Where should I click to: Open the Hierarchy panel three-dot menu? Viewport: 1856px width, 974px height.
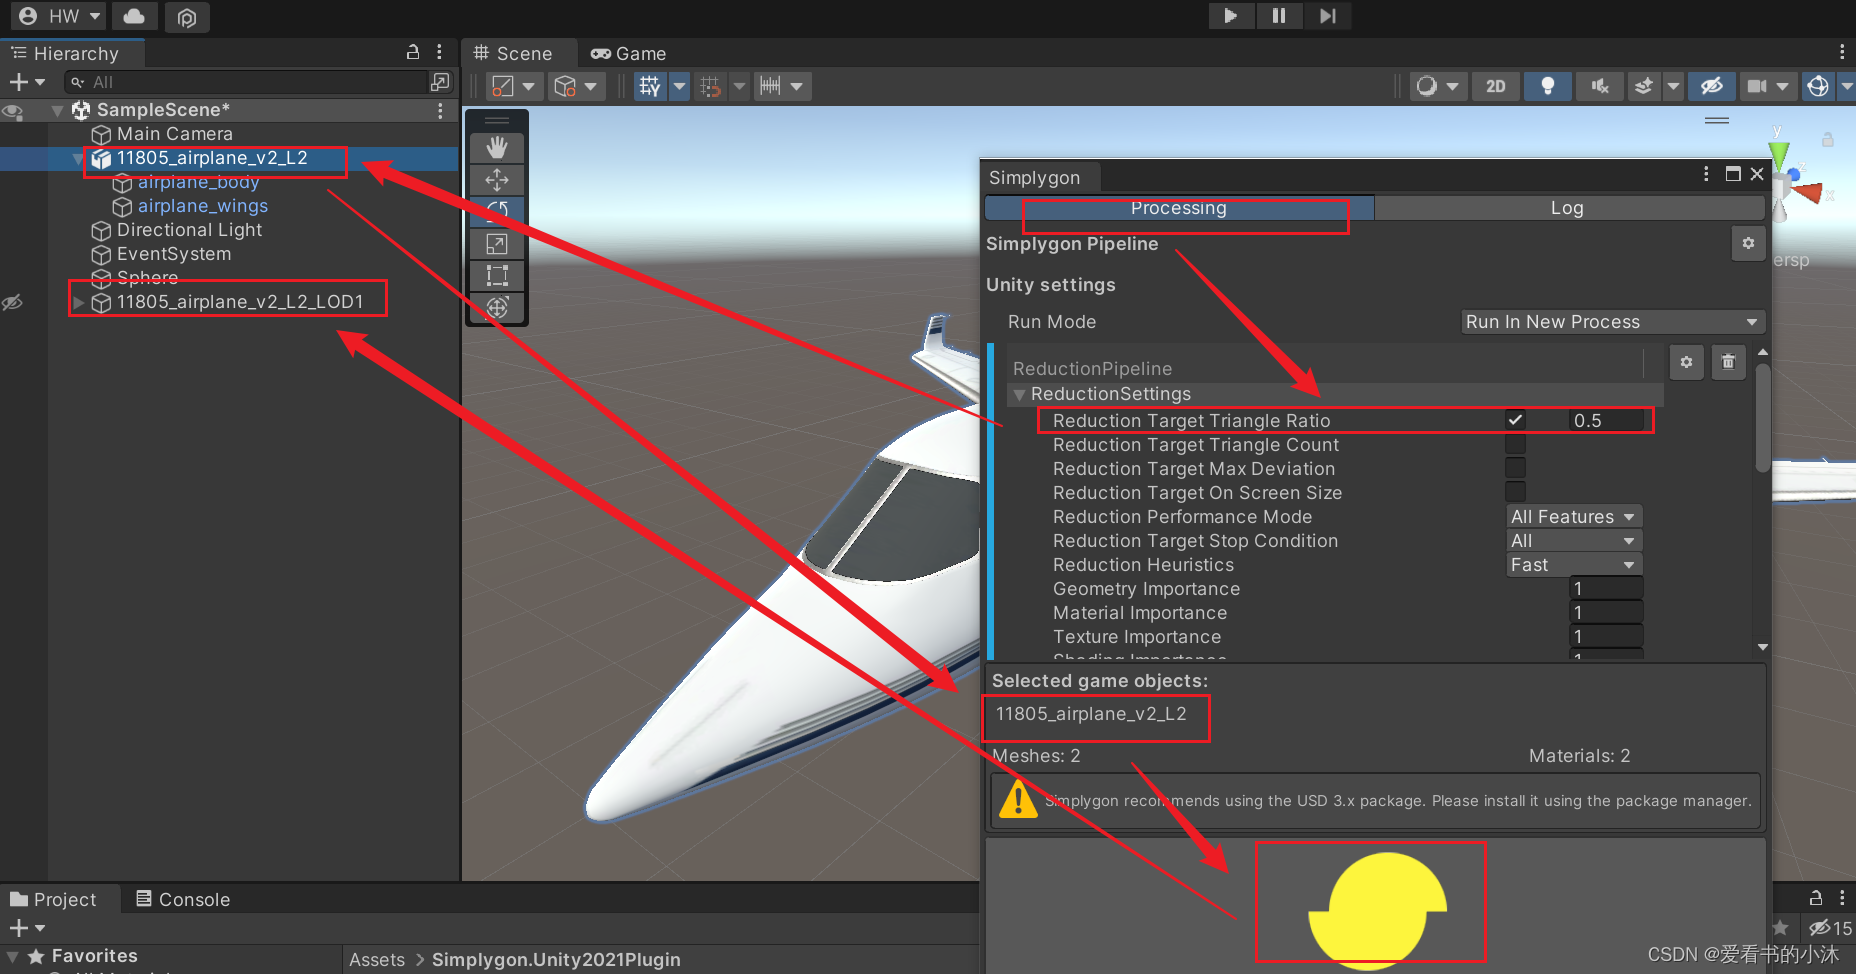pyautogui.click(x=439, y=52)
